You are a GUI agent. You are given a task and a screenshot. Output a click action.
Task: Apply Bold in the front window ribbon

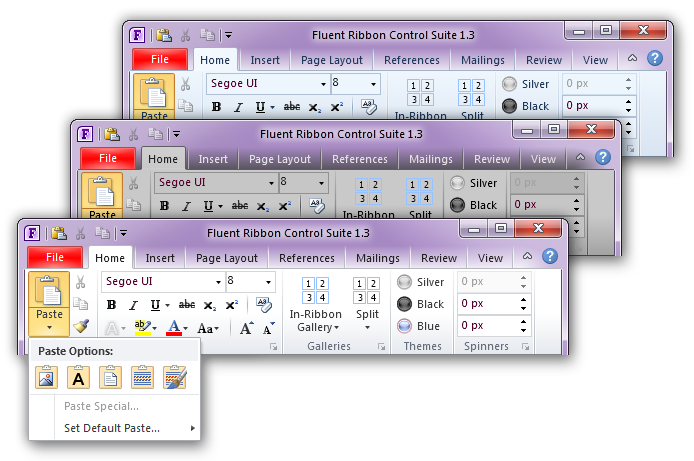(x=112, y=305)
